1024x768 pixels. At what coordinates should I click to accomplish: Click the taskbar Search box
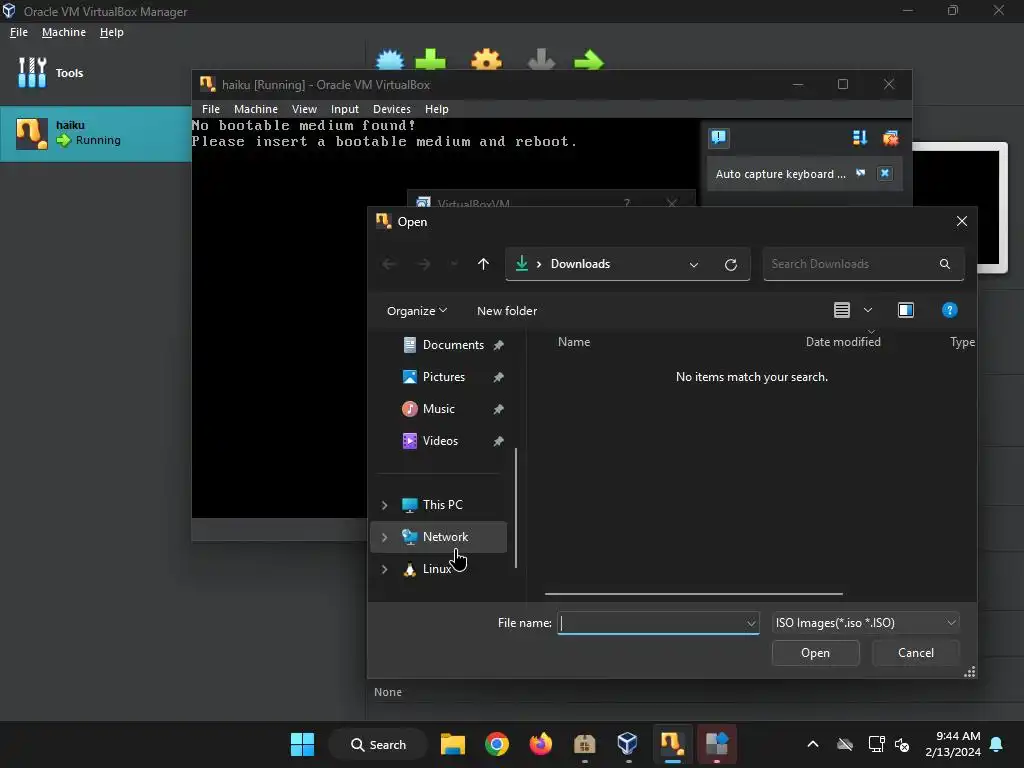tap(379, 744)
